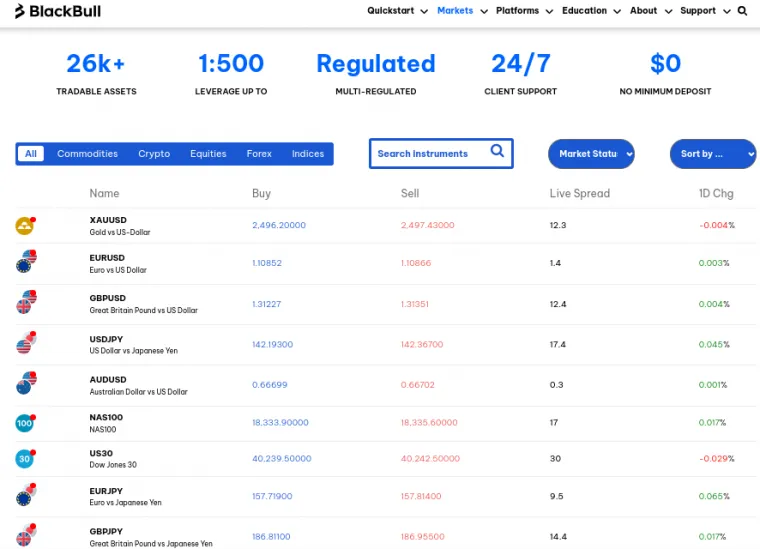Click the GBPUSD flag pair icon
The width and height of the screenshot is (760, 549).
click(x=26, y=302)
